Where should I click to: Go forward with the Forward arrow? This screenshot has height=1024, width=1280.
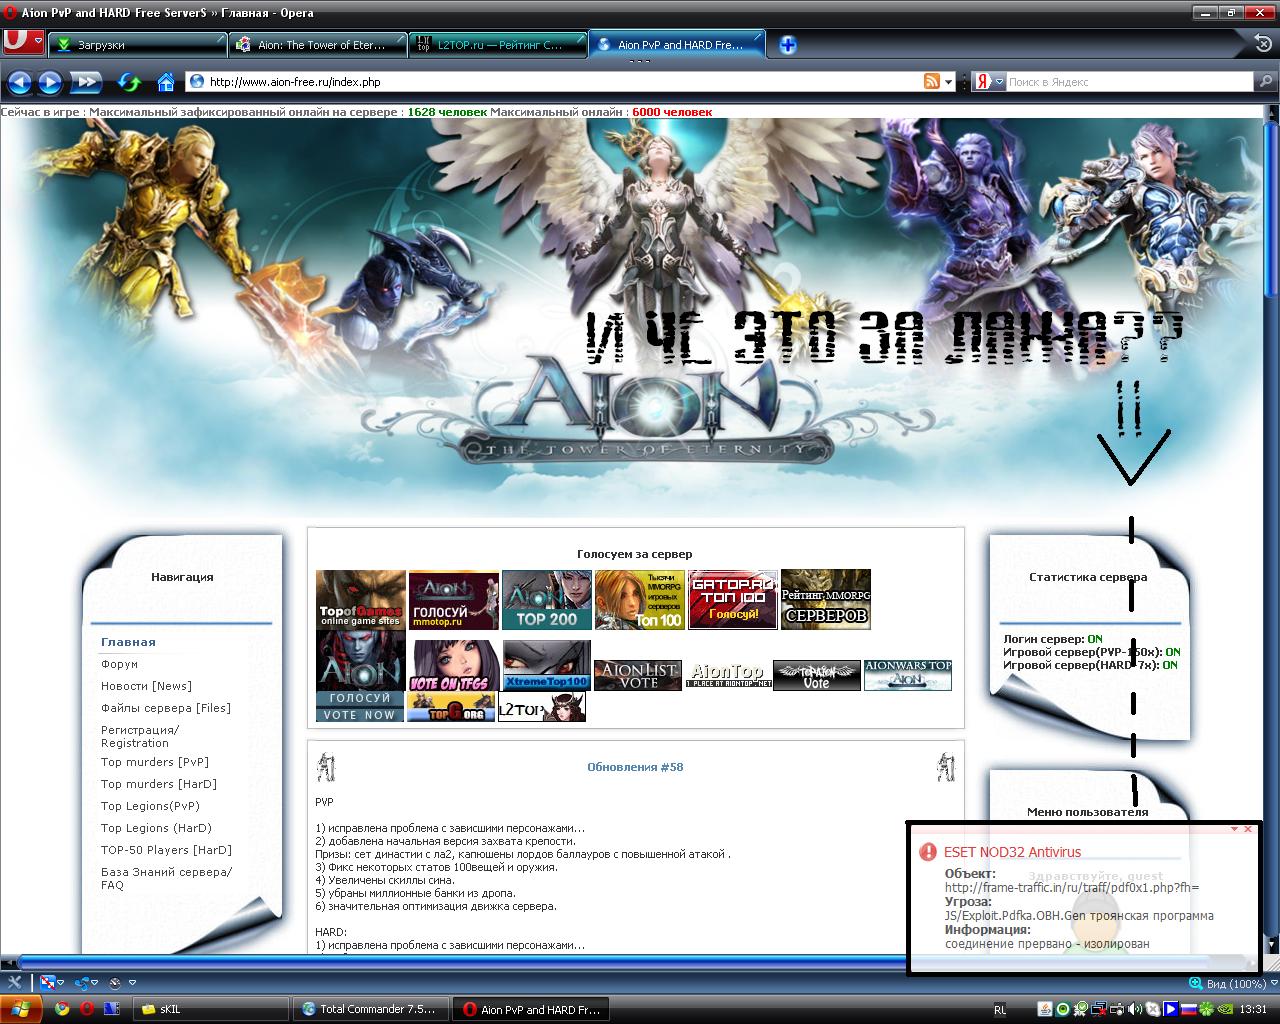pos(49,82)
